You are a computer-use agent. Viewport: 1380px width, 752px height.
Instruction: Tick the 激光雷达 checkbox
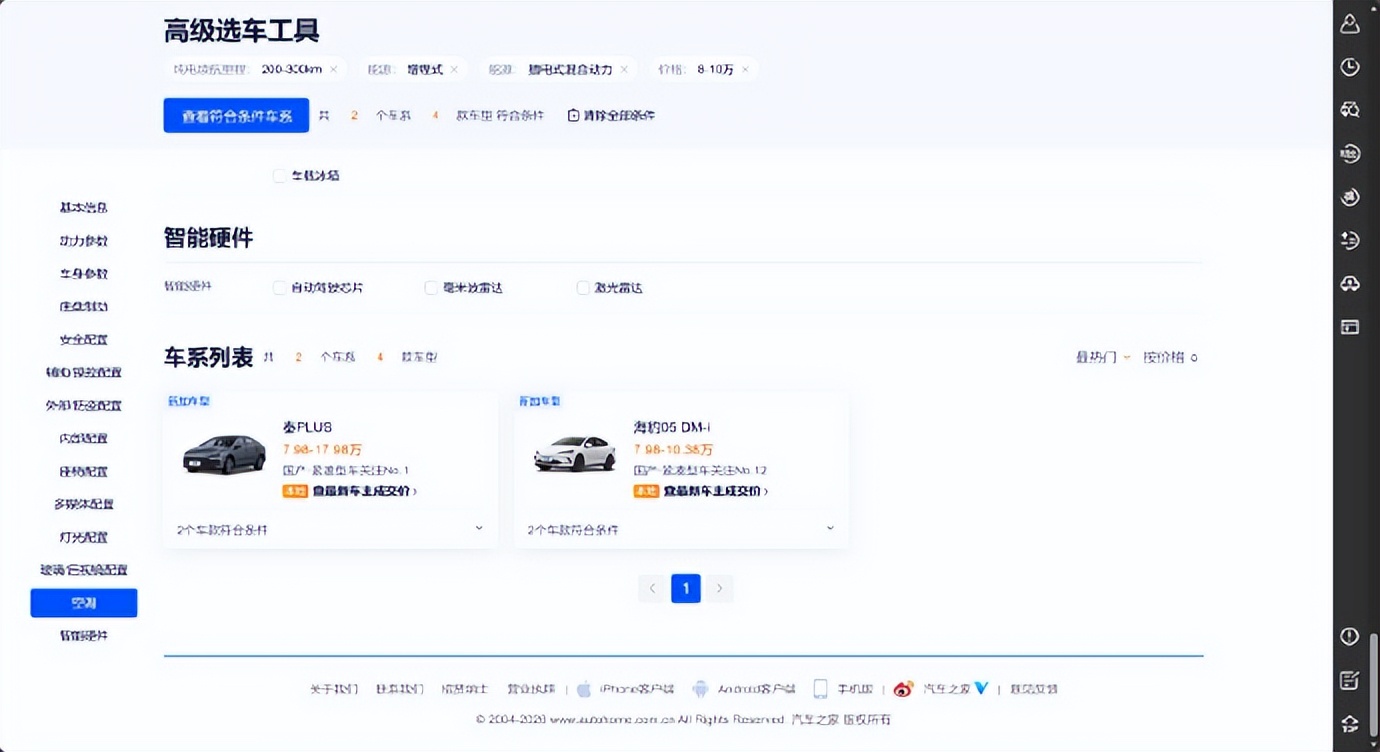coord(583,288)
